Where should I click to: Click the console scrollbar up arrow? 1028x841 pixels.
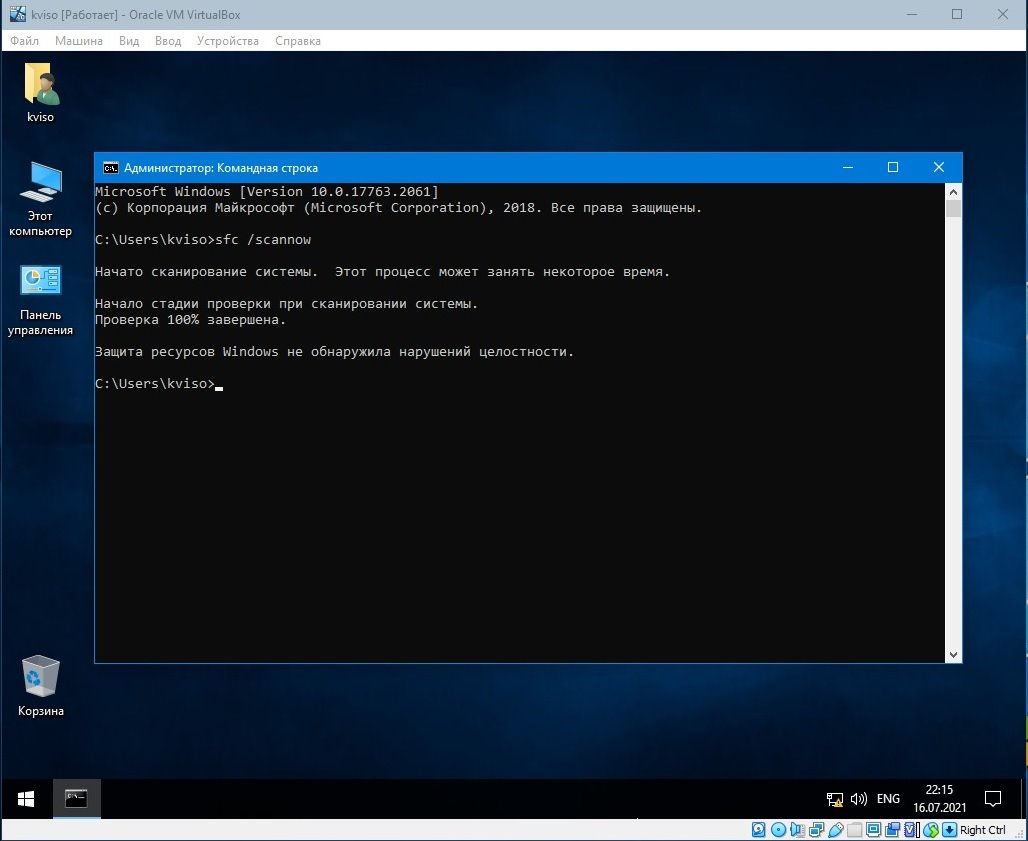[x=953, y=192]
